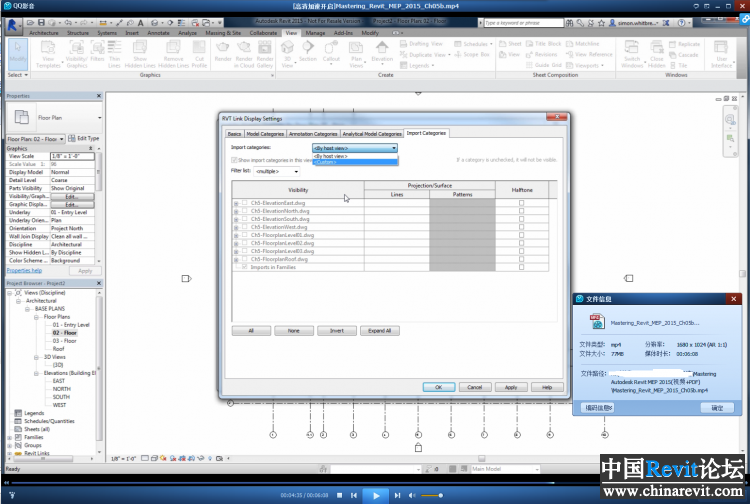750x504 pixels.
Task: Expand Ch5-ElevationEast.dwg tree node
Action: (236, 203)
